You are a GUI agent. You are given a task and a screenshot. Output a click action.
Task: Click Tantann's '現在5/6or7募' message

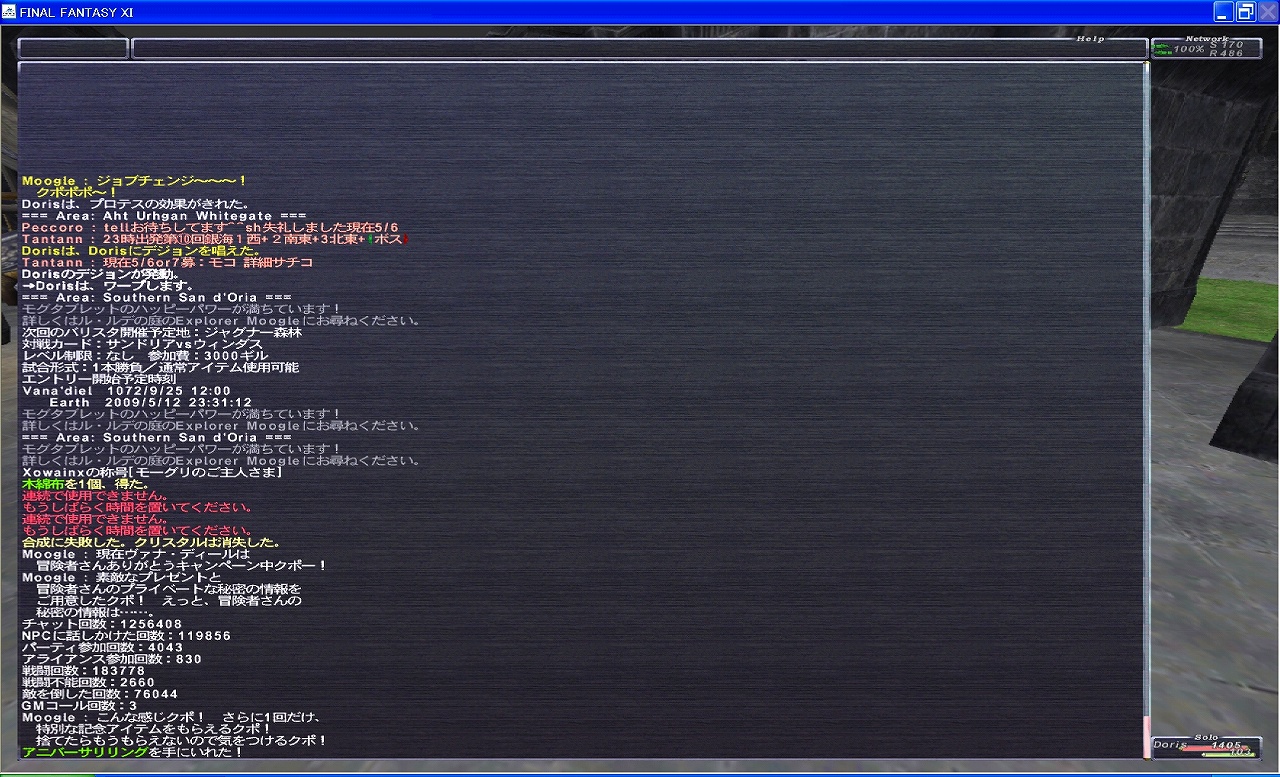(167, 262)
